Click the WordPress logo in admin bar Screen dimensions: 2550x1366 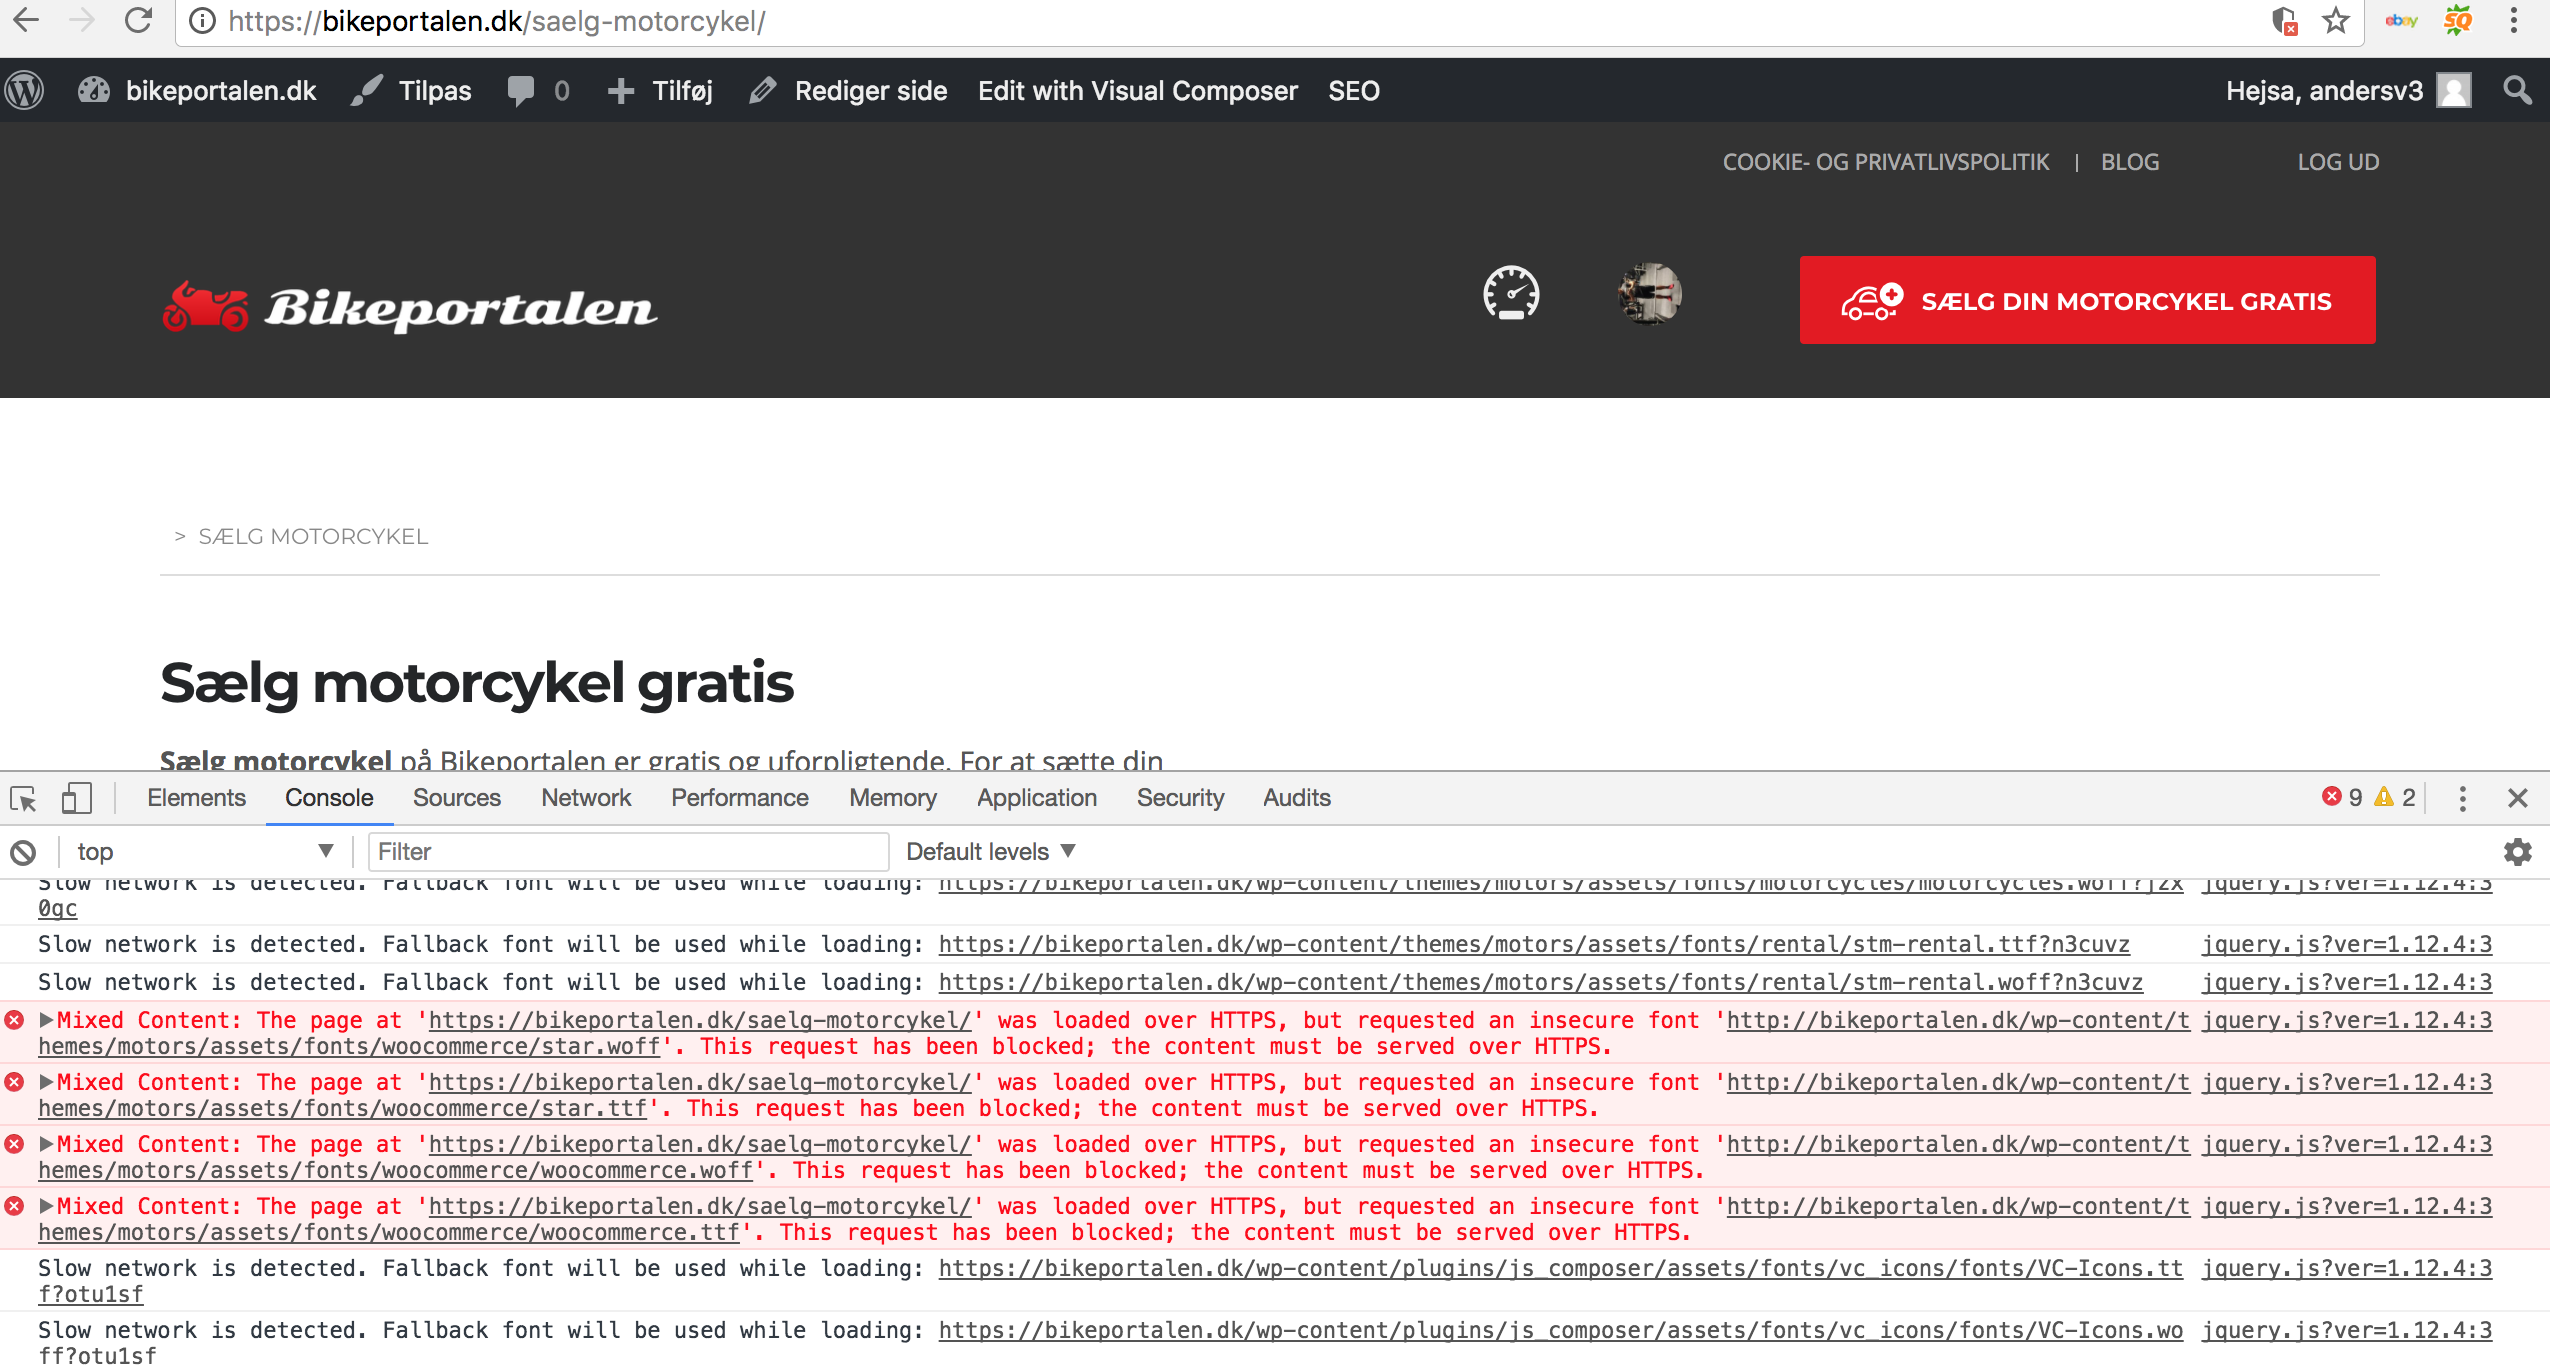coord(25,91)
